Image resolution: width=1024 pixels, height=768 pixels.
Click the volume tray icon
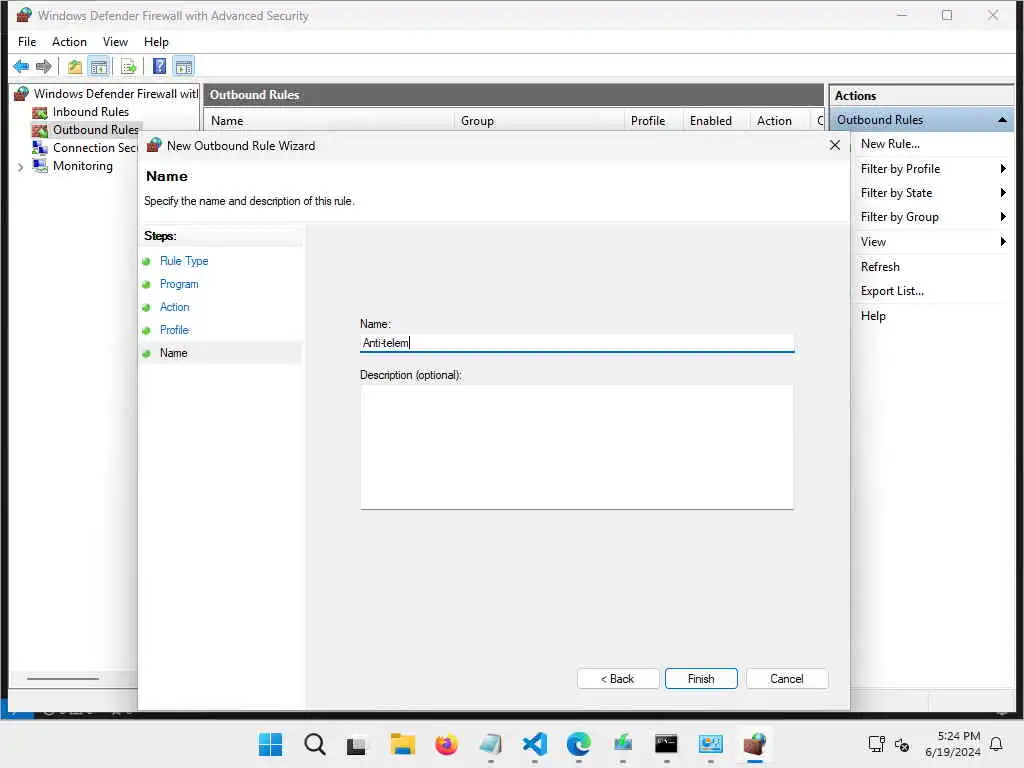902,744
